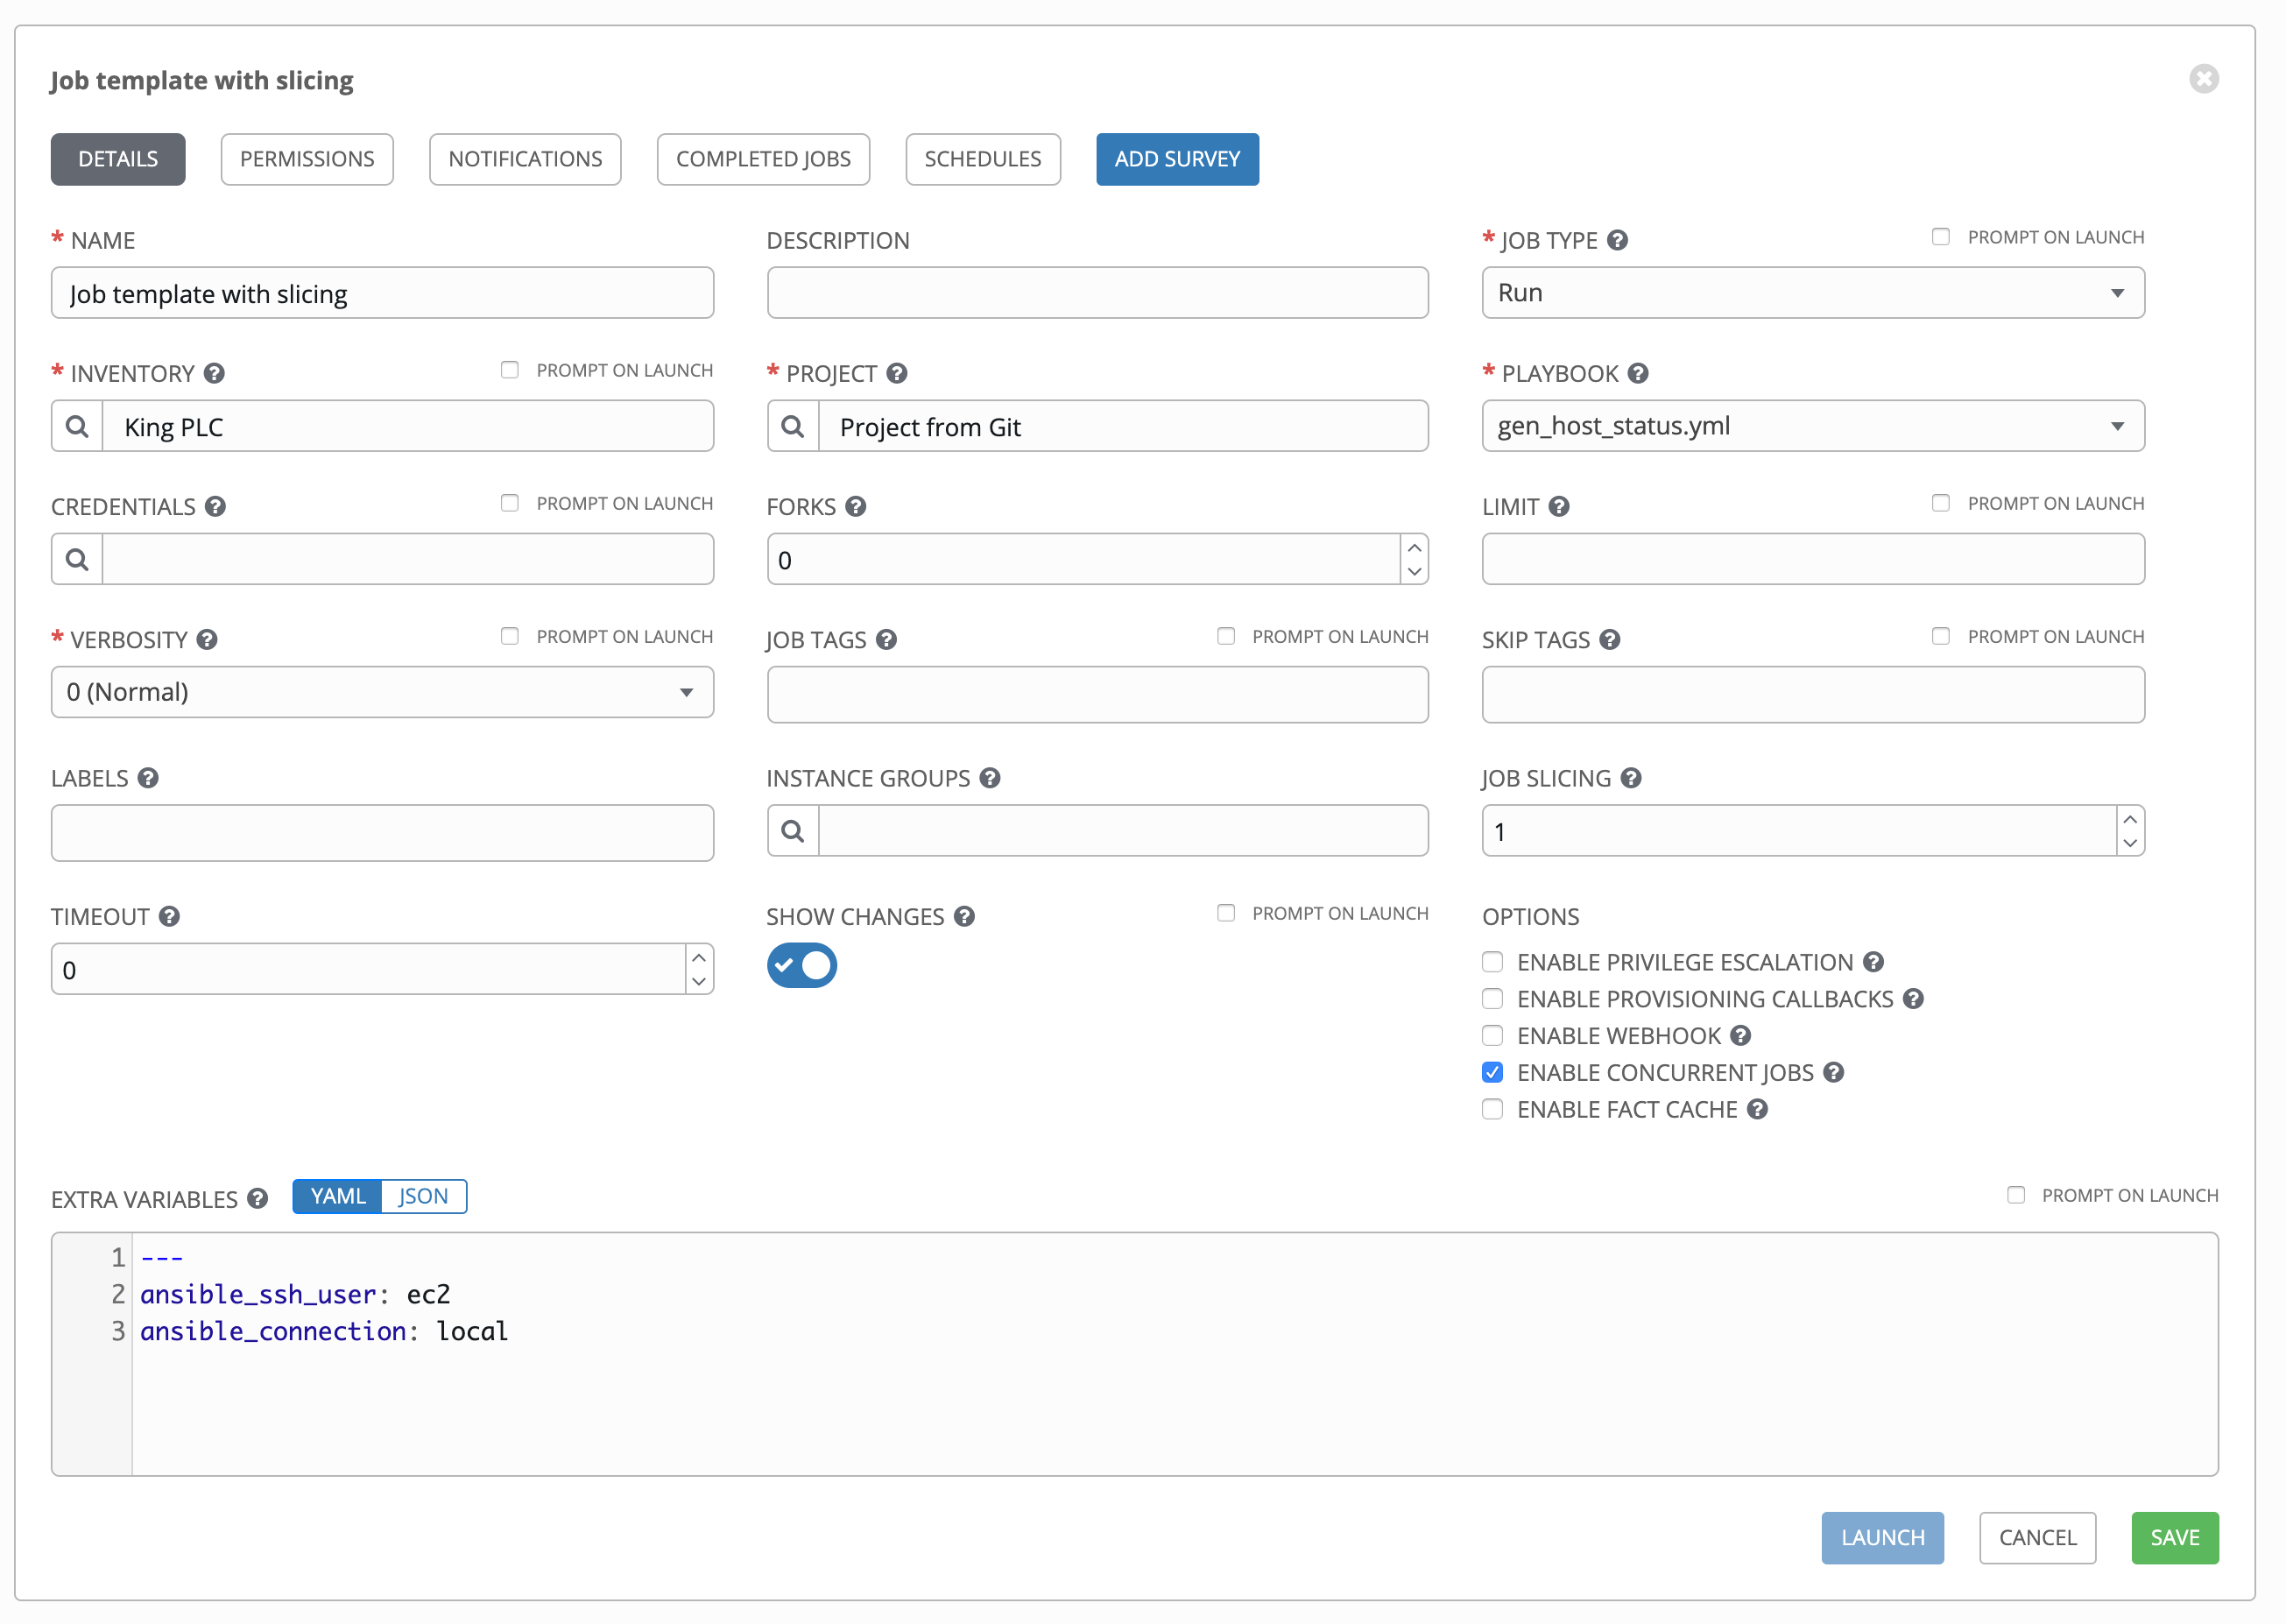Toggle the SHOW CHANGES switch on

(x=803, y=964)
